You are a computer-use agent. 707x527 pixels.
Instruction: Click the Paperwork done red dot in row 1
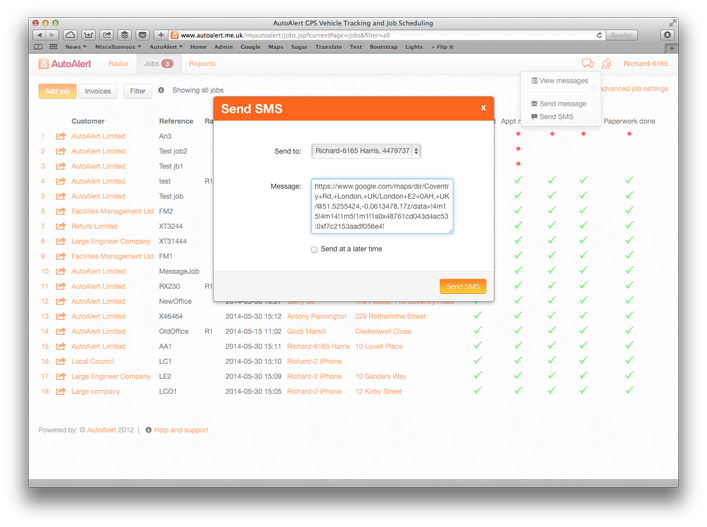629,134
